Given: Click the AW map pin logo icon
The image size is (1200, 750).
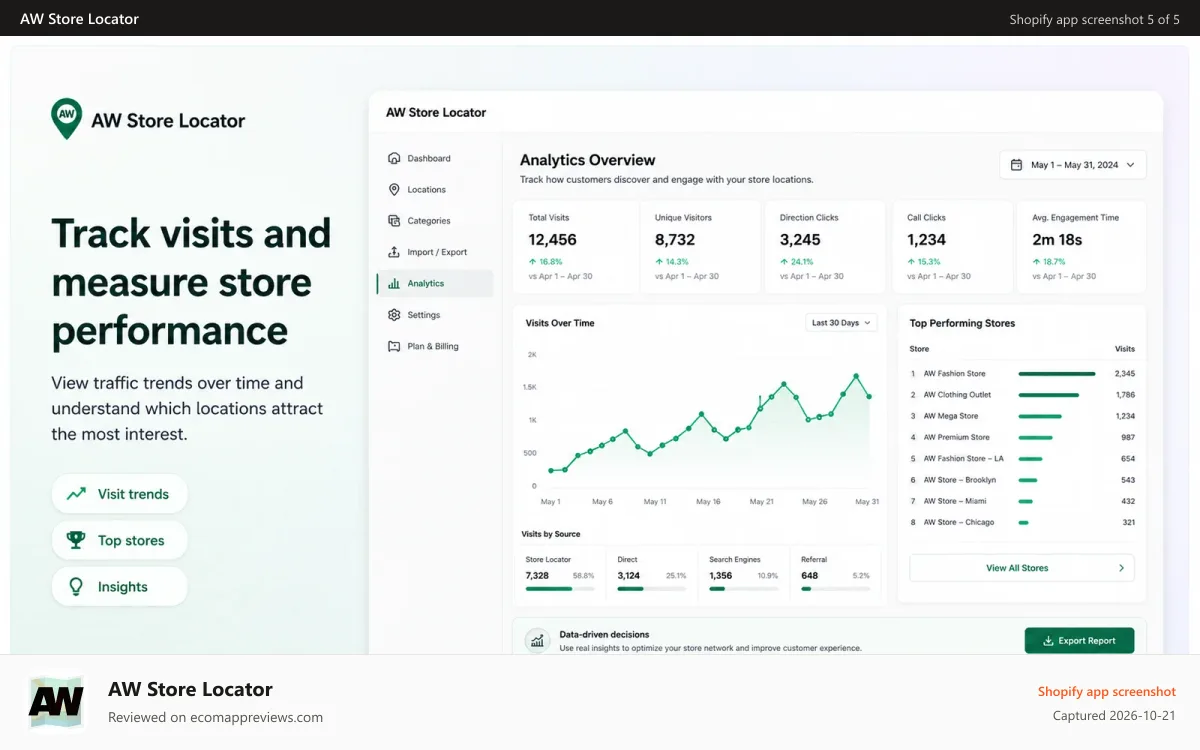Looking at the screenshot, I should pos(67,118).
